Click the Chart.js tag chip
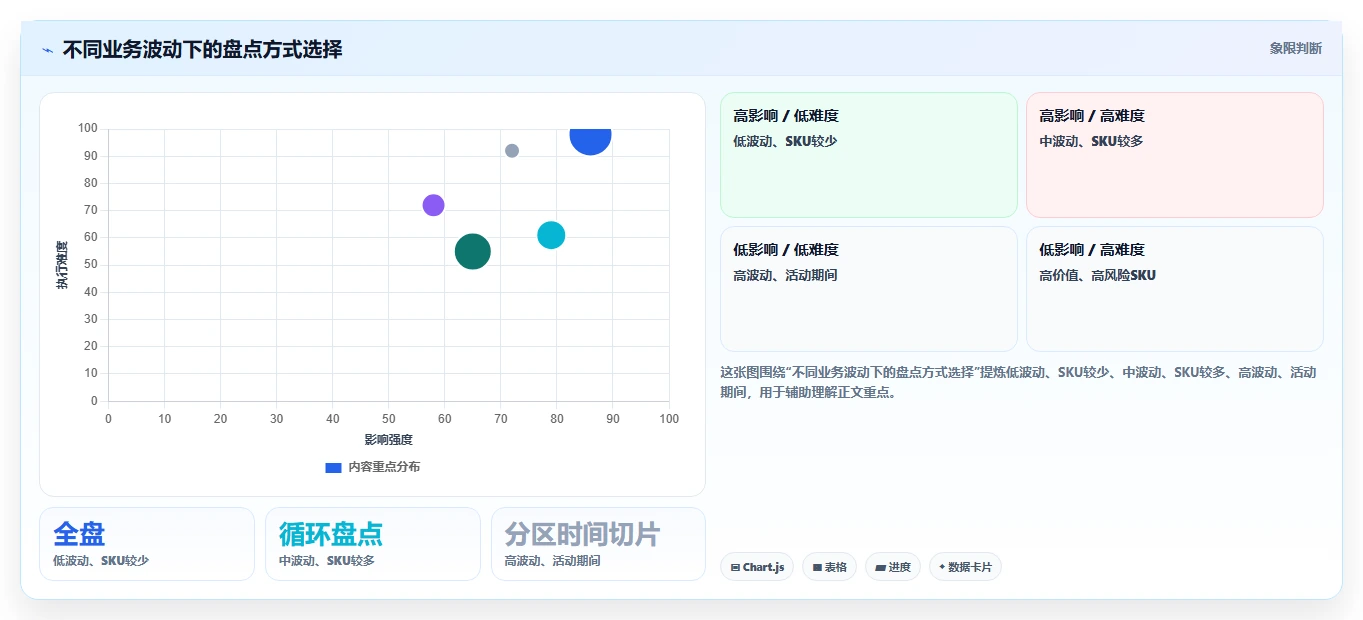 tap(757, 567)
